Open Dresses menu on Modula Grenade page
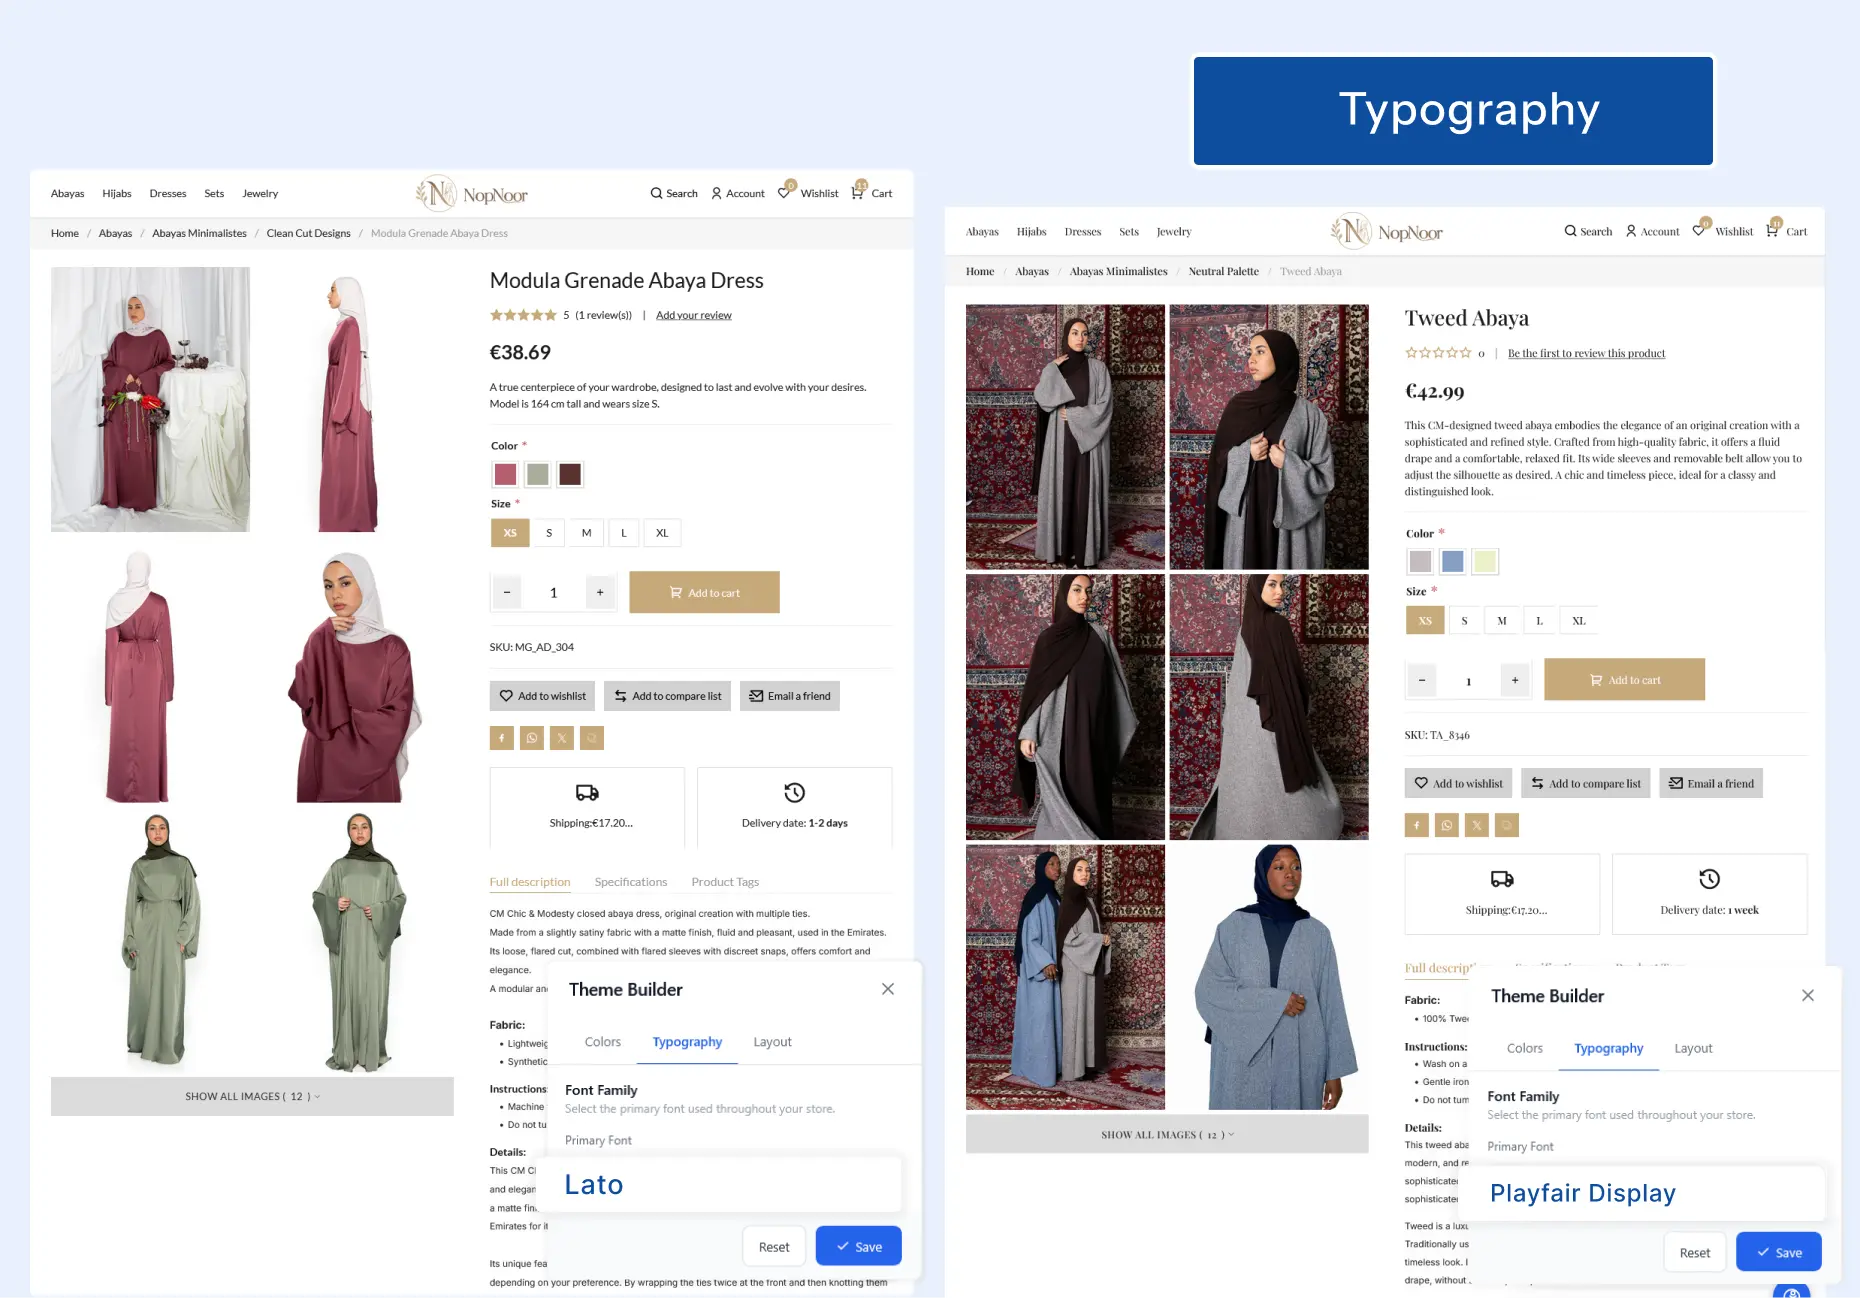The width and height of the screenshot is (1860, 1298). click(168, 194)
